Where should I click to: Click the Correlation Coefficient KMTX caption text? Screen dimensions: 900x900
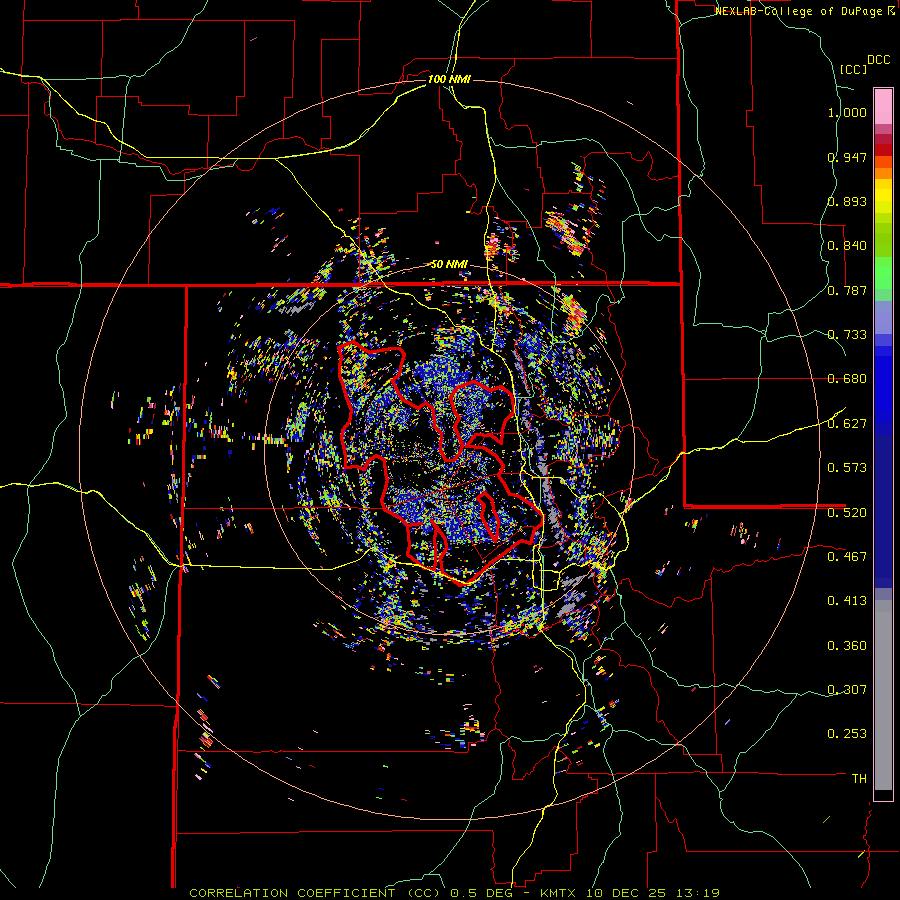pyautogui.click(x=455, y=893)
